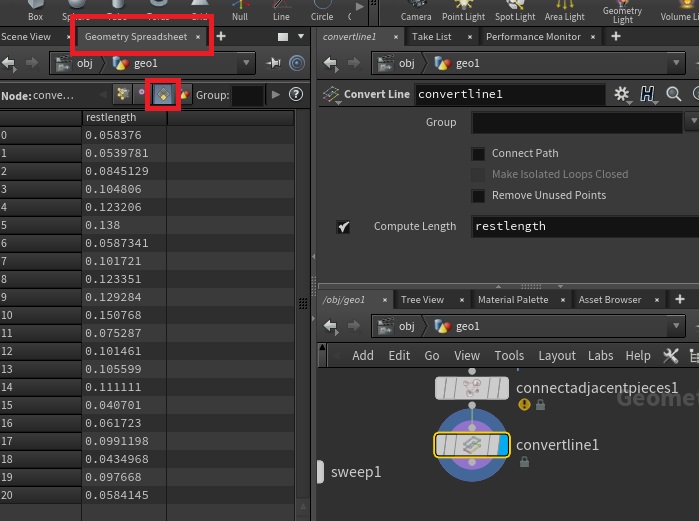The width and height of the screenshot is (699, 521).
Task: Open the group selection arrow in spreadsheet
Action: [275, 94]
